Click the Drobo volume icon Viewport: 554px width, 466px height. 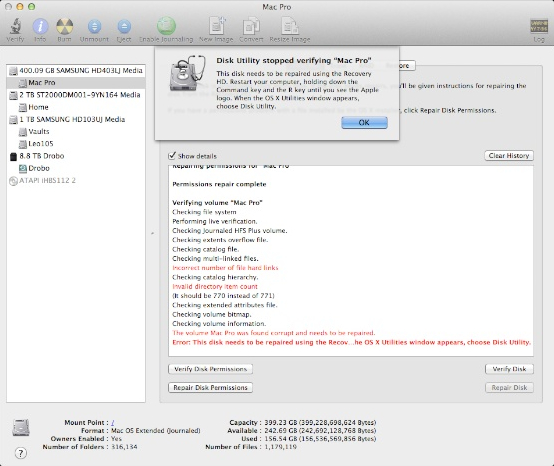tap(23, 169)
